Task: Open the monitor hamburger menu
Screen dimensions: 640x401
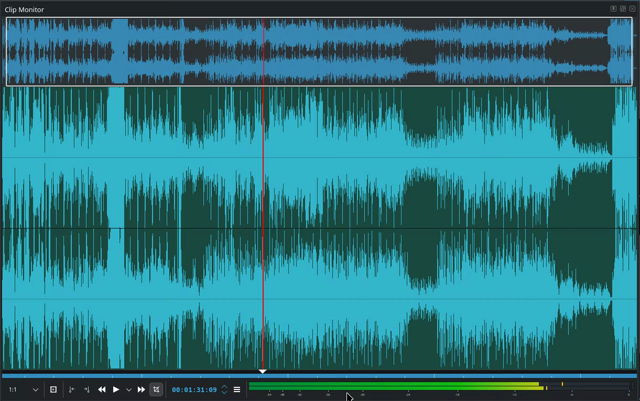Action: [237, 389]
